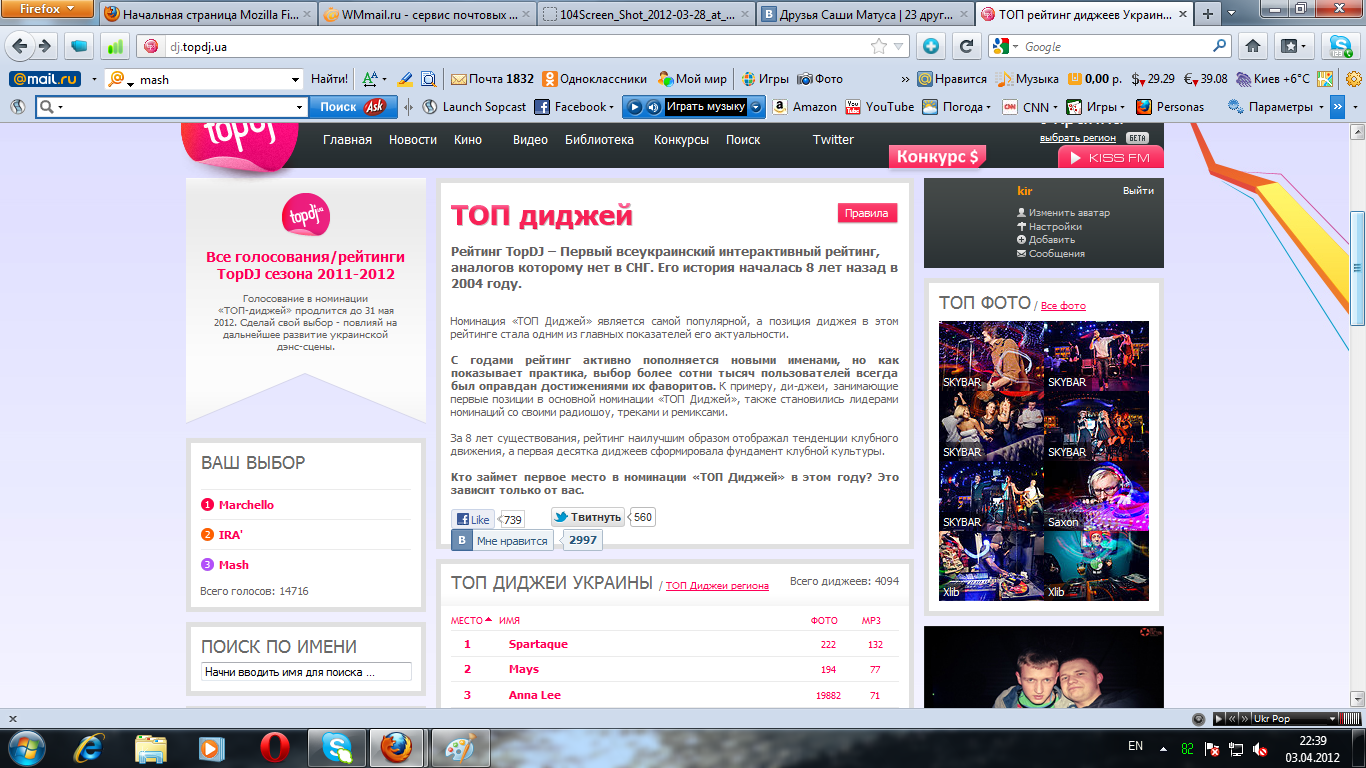1366x768 pixels.
Task: Click the Найти! button in the Mail.ru toolbar
Action: (x=329, y=79)
